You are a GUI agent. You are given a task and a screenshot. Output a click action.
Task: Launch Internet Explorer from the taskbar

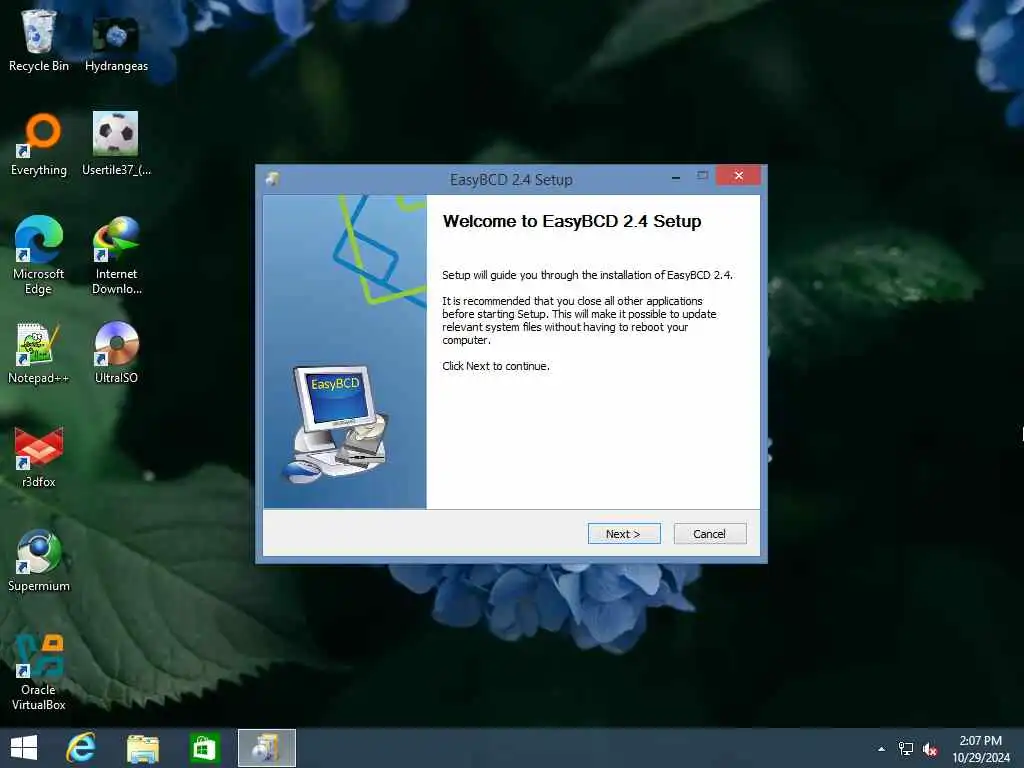tap(81, 748)
